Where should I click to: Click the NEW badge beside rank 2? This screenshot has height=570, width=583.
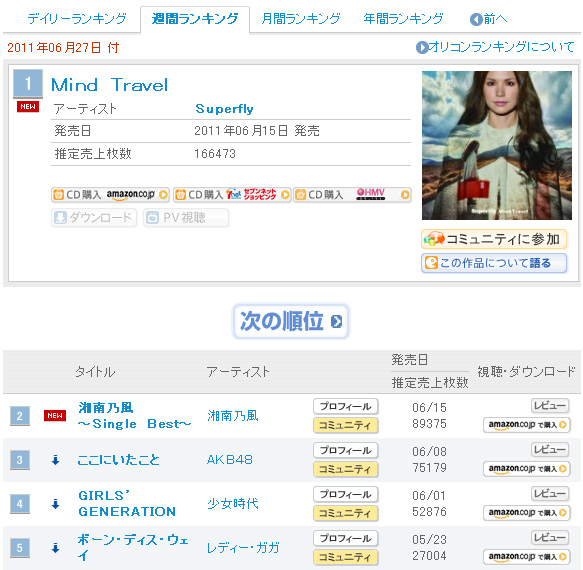point(55,416)
